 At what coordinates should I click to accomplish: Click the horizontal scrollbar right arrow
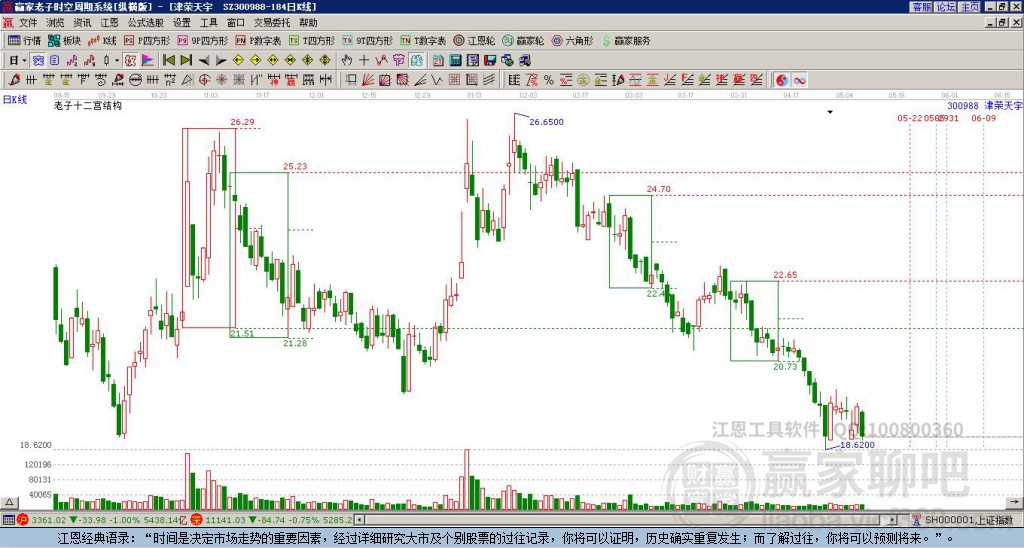click(x=893, y=520)
